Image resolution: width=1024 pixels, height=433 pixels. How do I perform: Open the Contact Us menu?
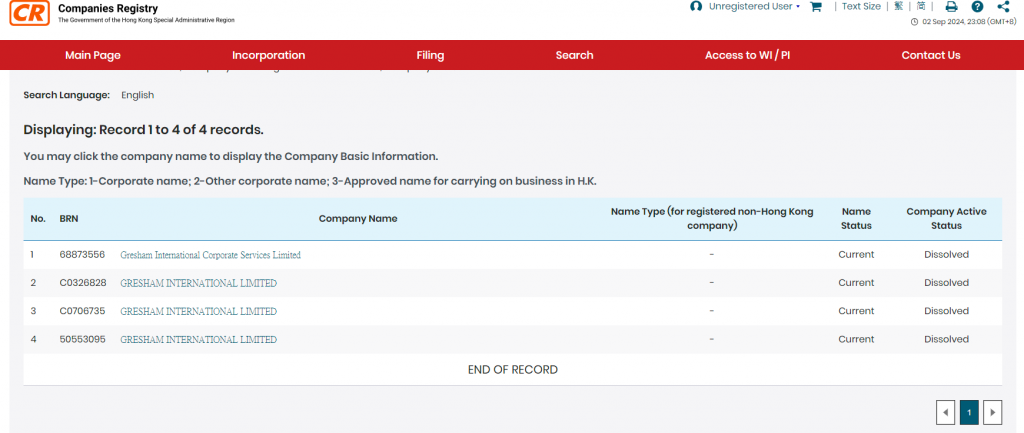tap(931, 56)
